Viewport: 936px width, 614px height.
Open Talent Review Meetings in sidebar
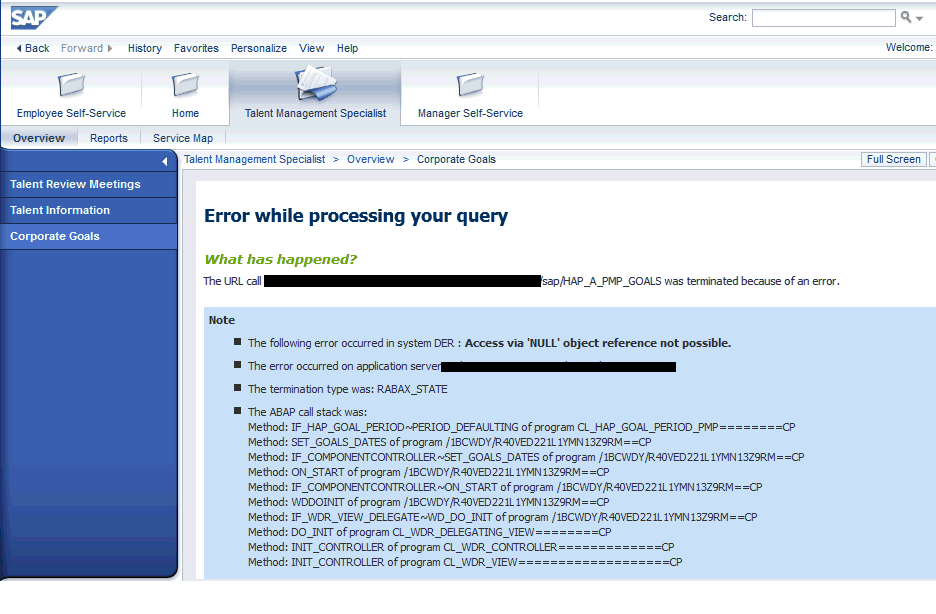coord(88,184)
